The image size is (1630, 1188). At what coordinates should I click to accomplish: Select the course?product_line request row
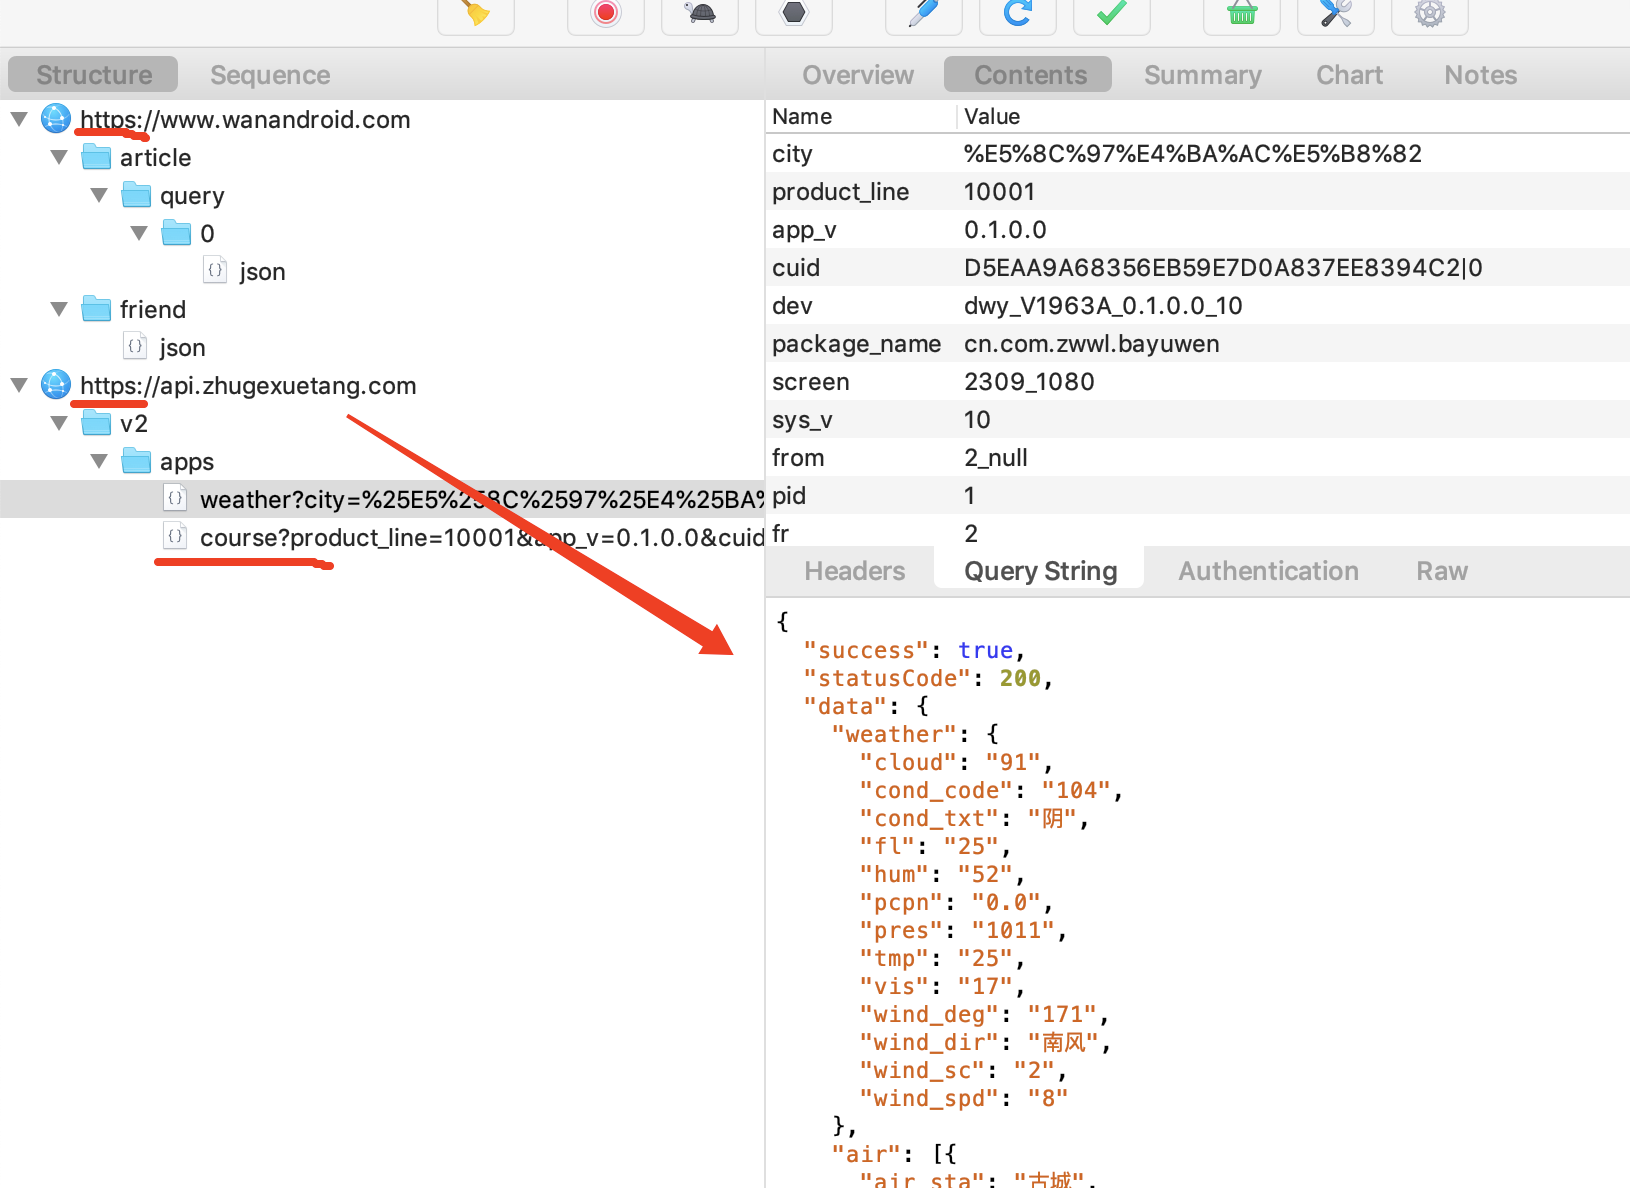point(382,537)
